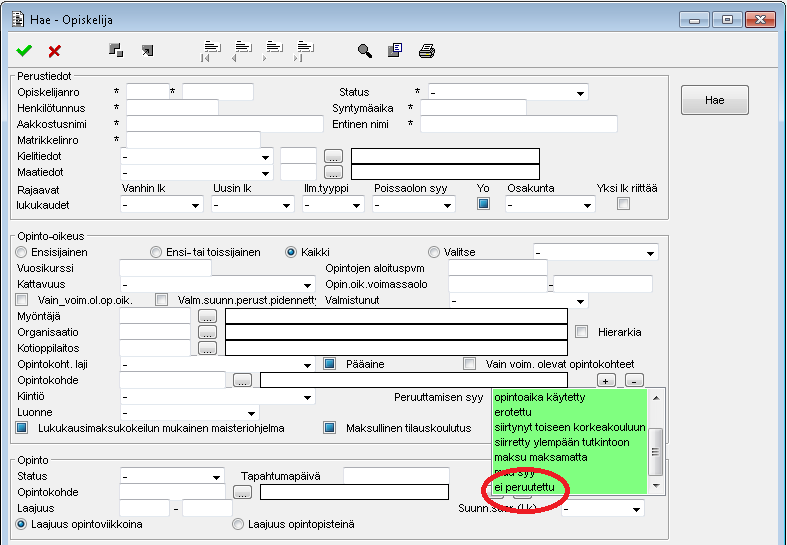Open the Ilm.tyyppi dropdown
787x545 pixels.
point(333,205)
